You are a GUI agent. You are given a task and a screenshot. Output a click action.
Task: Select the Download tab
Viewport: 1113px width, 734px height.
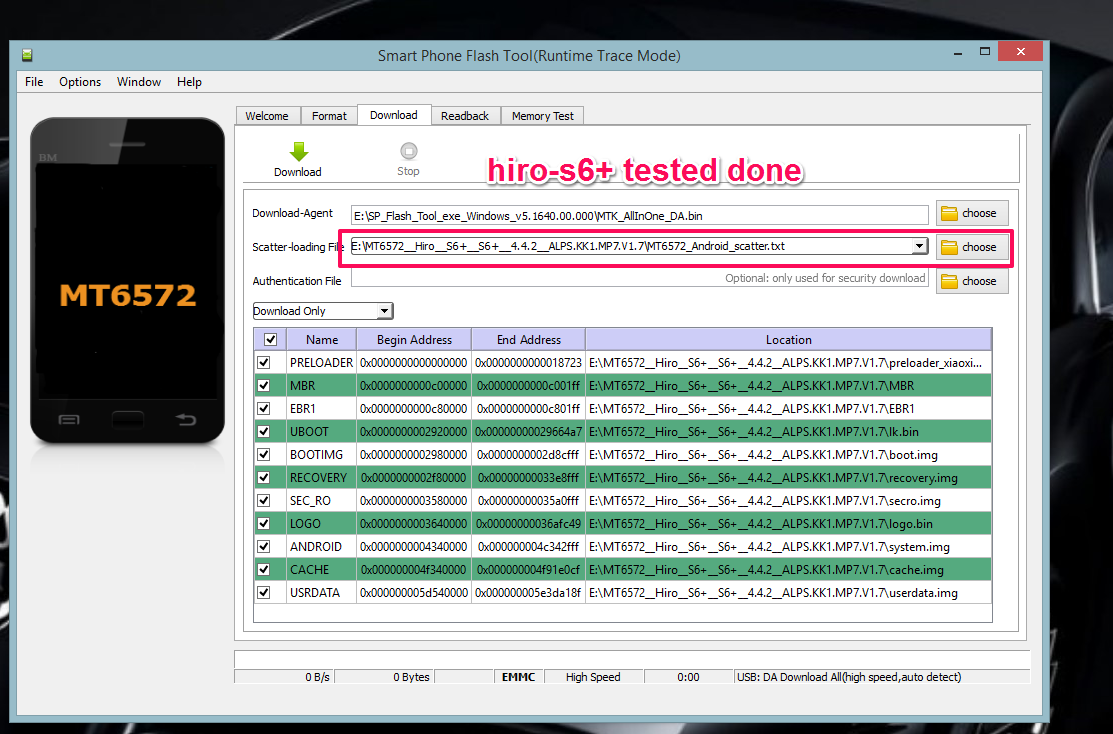tap(394, 115)
